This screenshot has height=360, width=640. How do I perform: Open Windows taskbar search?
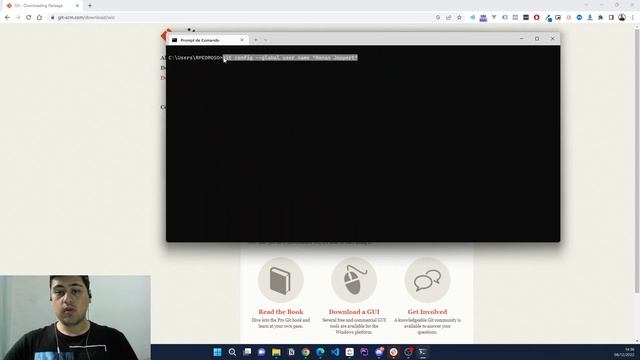232,352
